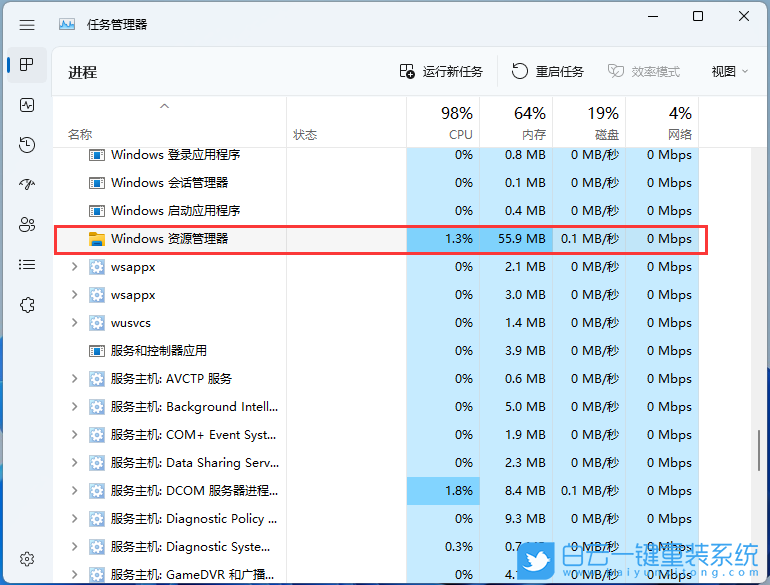This screenshot has height=585, width=770.
Task: Sort by the 名称 column header
Action: (169, 122)
